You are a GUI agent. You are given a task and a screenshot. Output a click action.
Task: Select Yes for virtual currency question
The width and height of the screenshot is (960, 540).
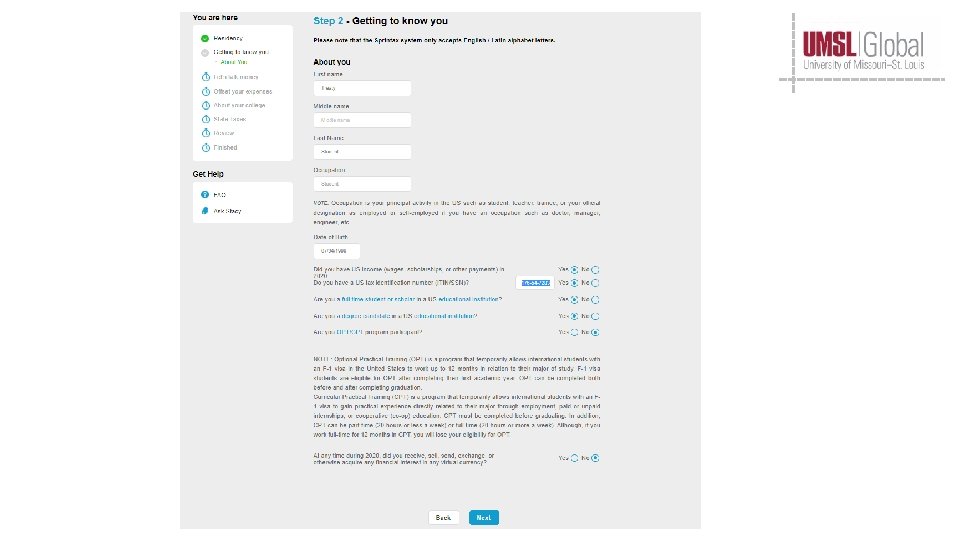click(574, 458)
